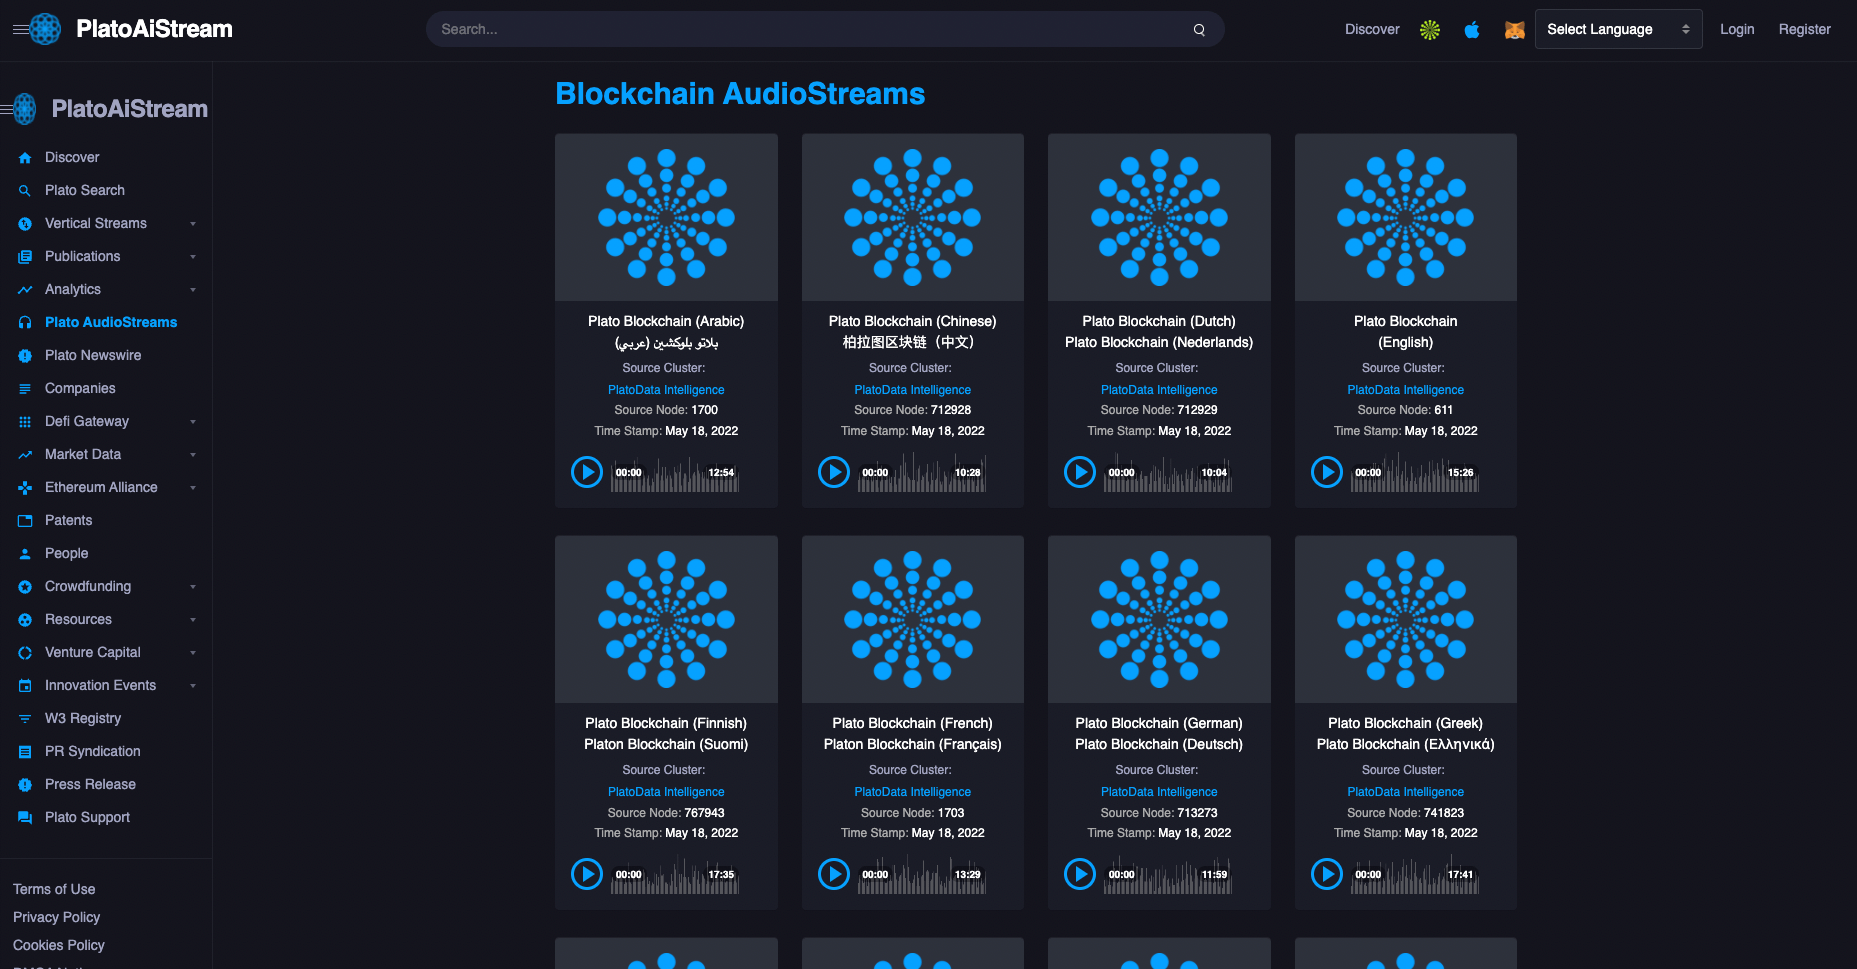Open Cookies Policy link
1857x969 pixels.
[59, 945]
